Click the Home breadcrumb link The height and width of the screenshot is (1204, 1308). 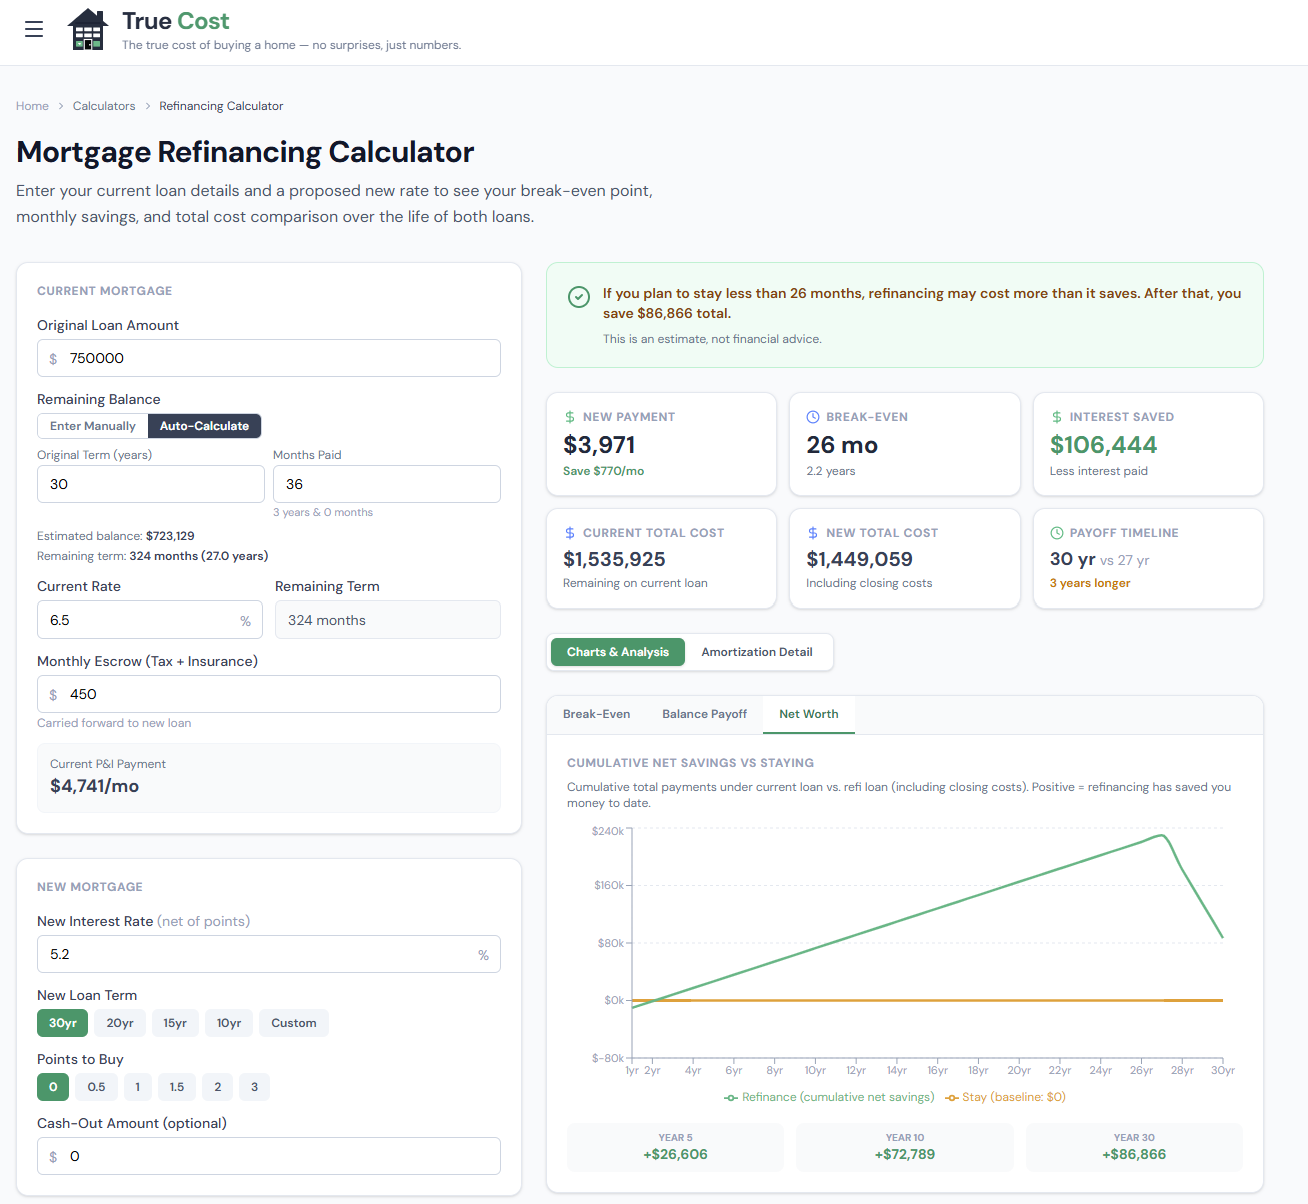point(32,106)
